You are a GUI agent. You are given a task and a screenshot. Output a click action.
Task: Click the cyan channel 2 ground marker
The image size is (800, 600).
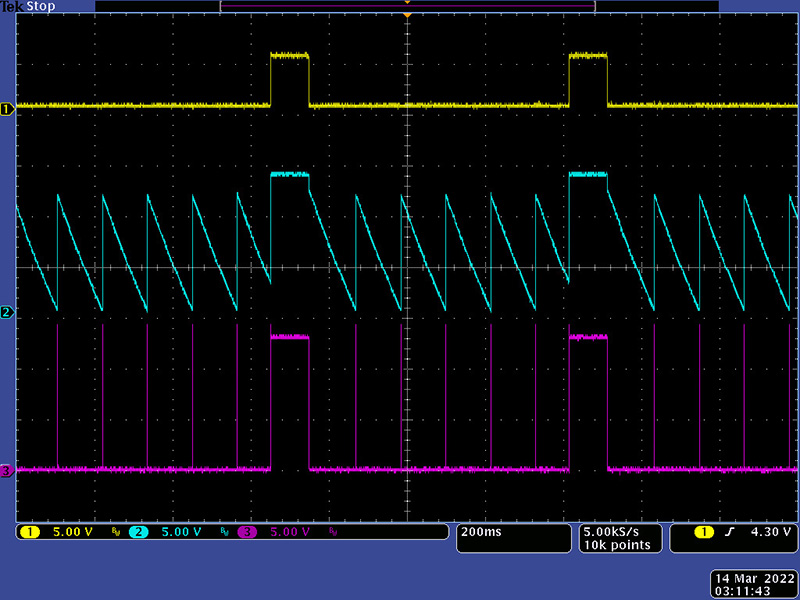click(x=7, y=313)
